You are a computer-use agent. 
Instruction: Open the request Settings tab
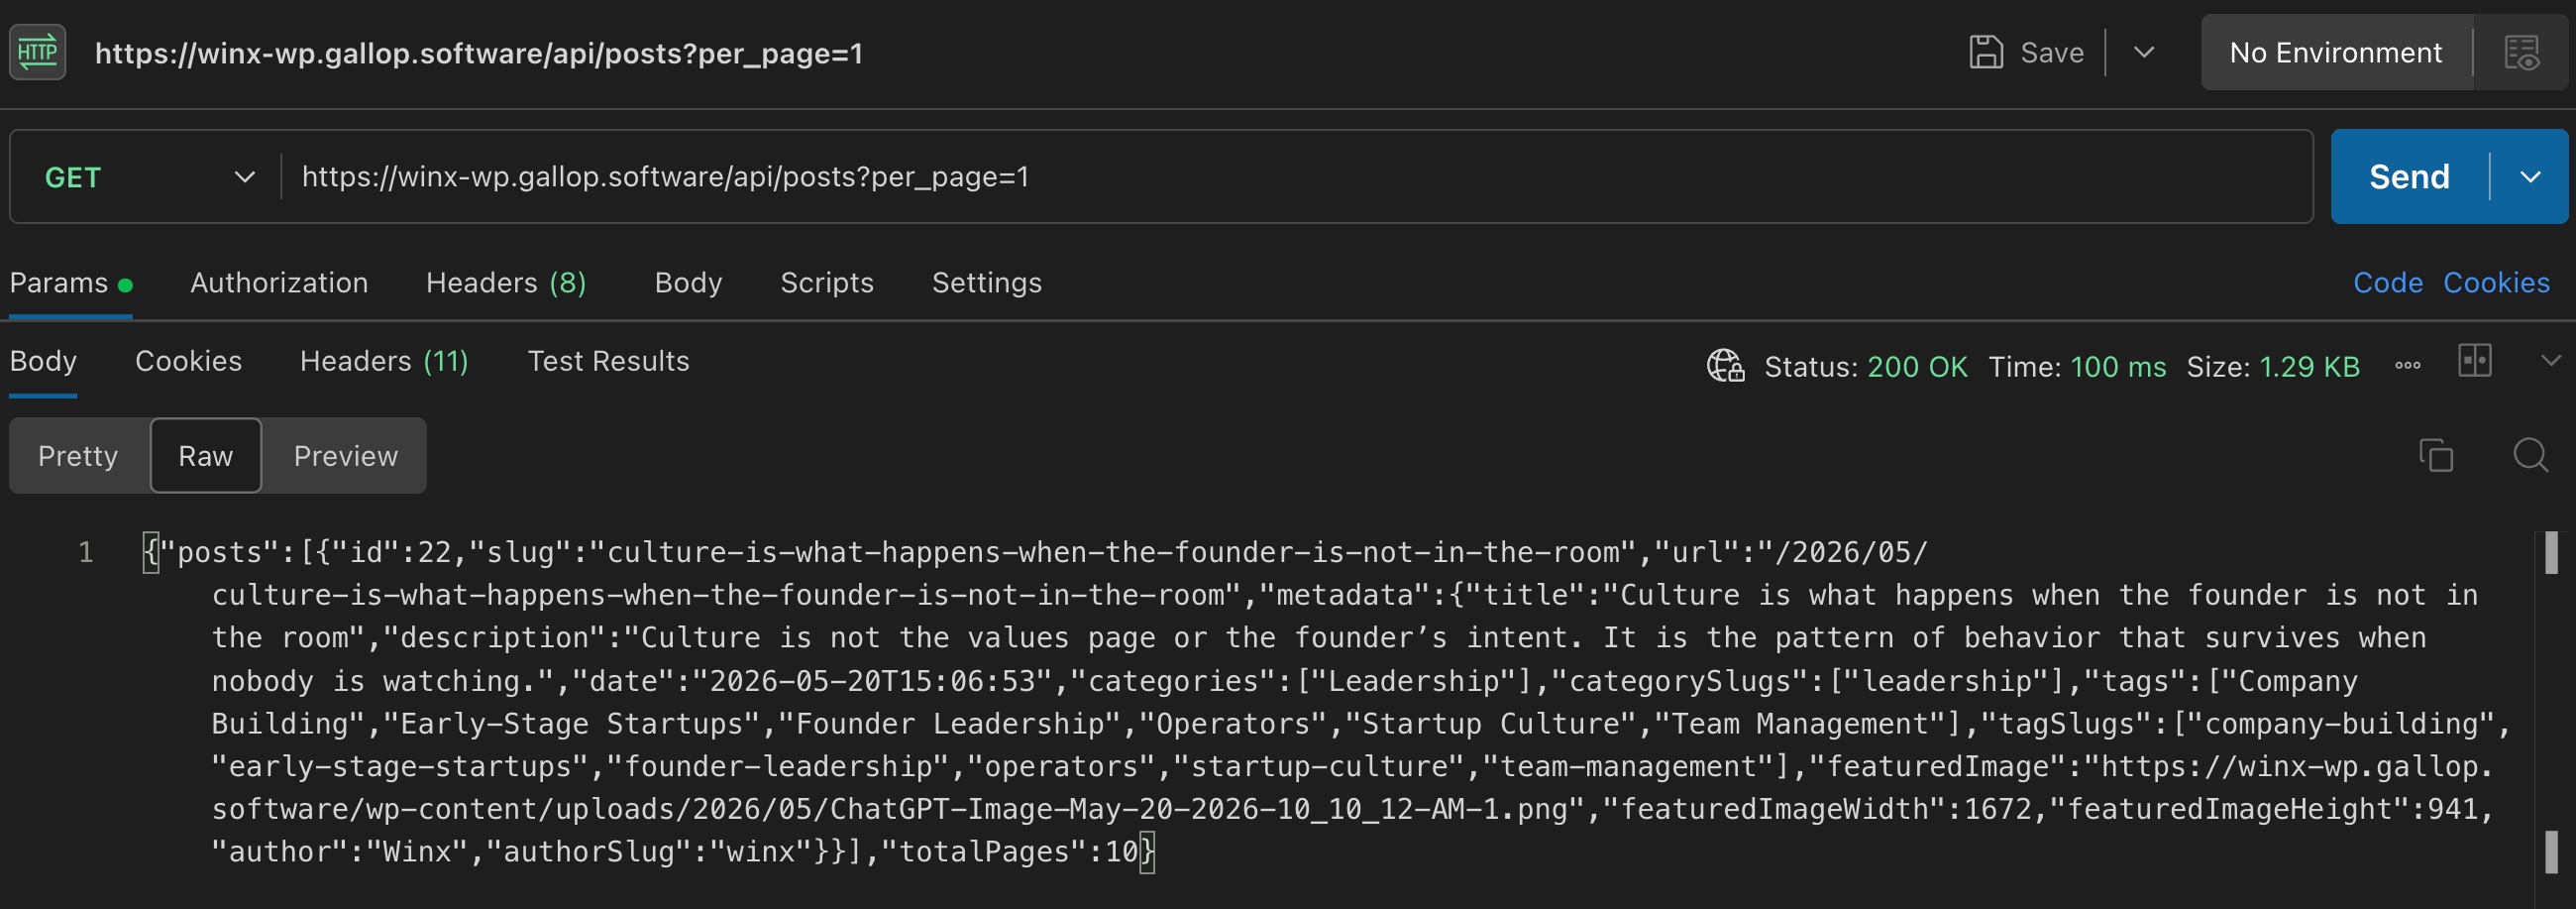(986, 283)
